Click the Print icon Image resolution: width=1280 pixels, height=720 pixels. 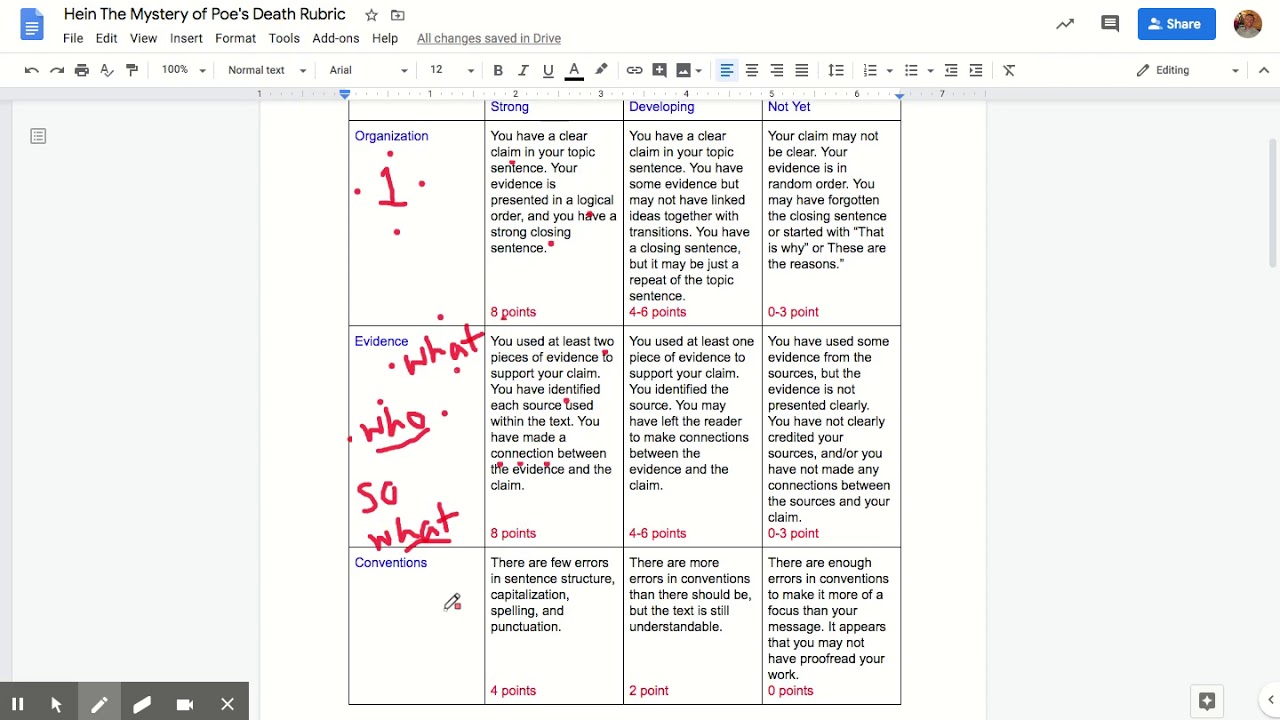pyautogui.click(x=82, y=70)
